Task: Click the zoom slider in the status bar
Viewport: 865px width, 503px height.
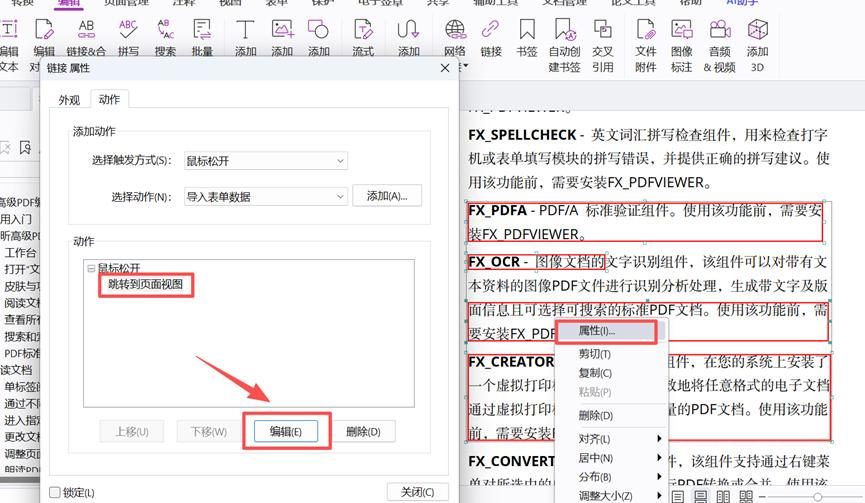Action: click(x=817, y=496)
